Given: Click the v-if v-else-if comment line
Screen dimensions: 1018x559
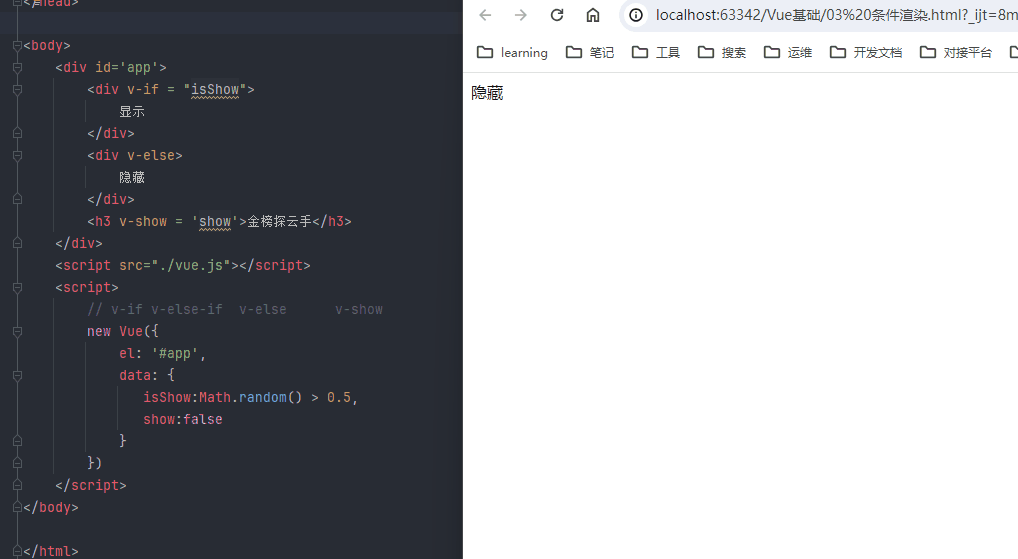Looking at the screenshot, I should click(235, 310).
